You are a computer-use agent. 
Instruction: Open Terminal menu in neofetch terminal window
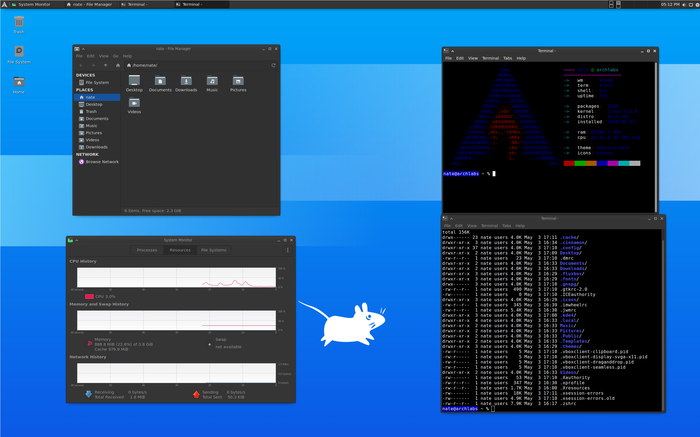[490, 58]
